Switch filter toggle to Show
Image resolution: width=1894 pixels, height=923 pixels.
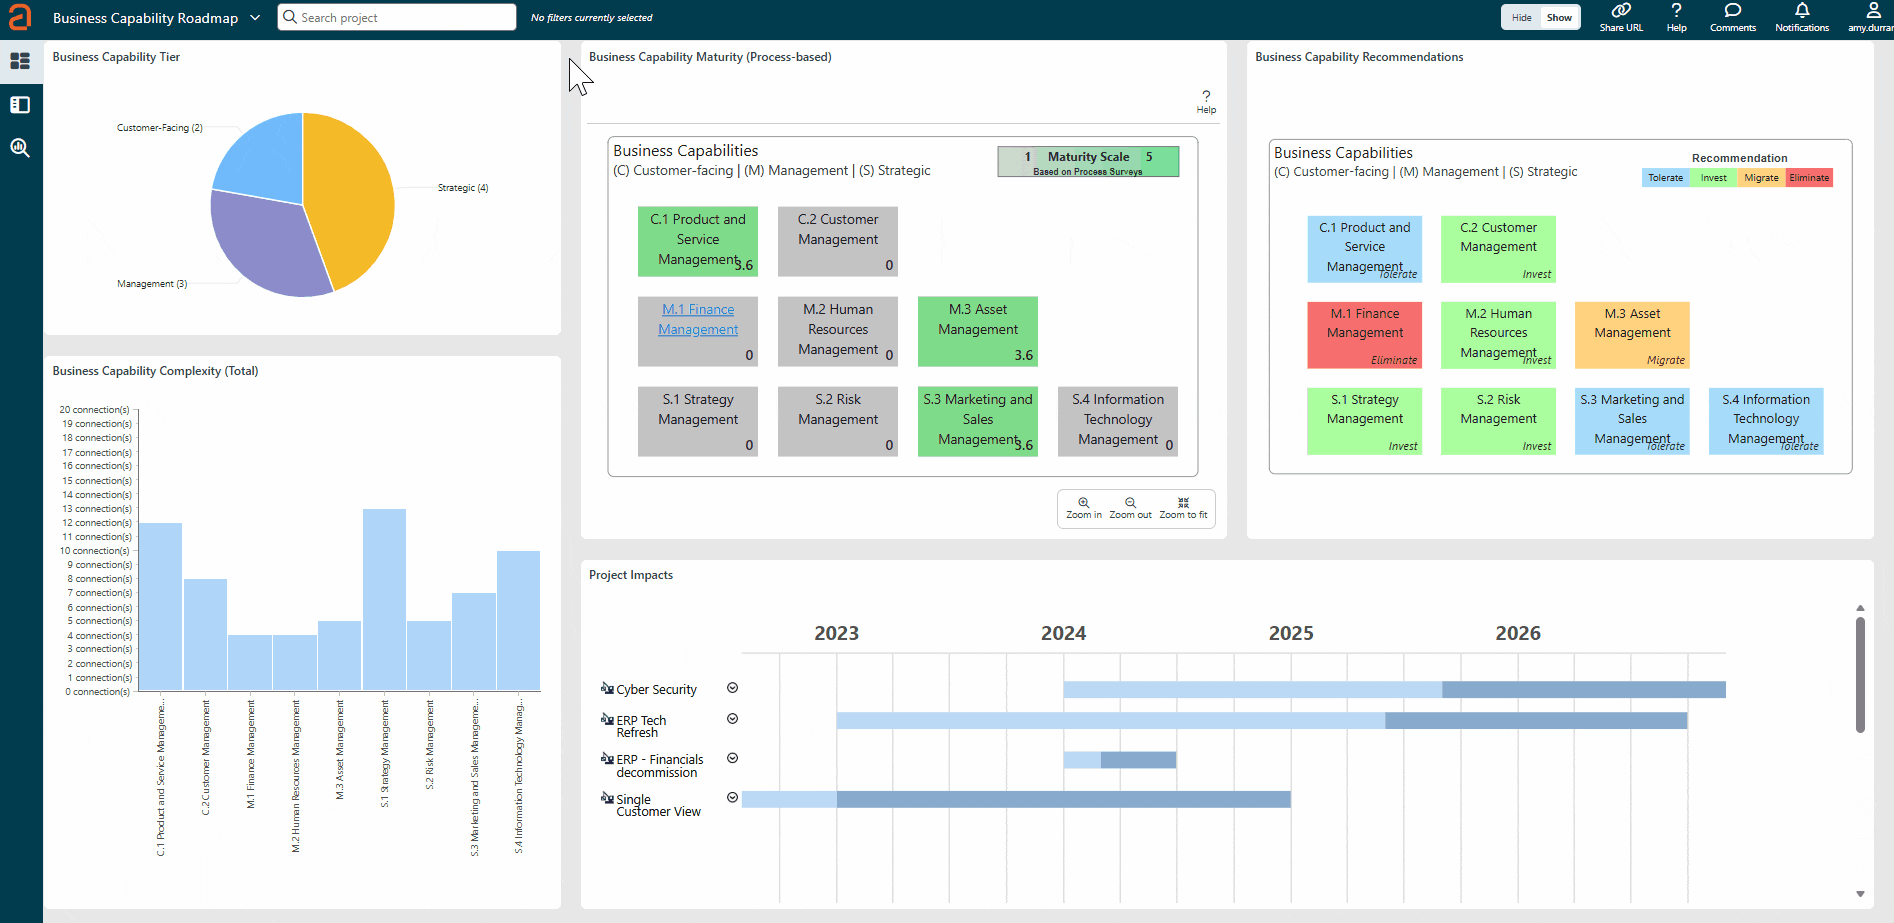(1559, 18)
